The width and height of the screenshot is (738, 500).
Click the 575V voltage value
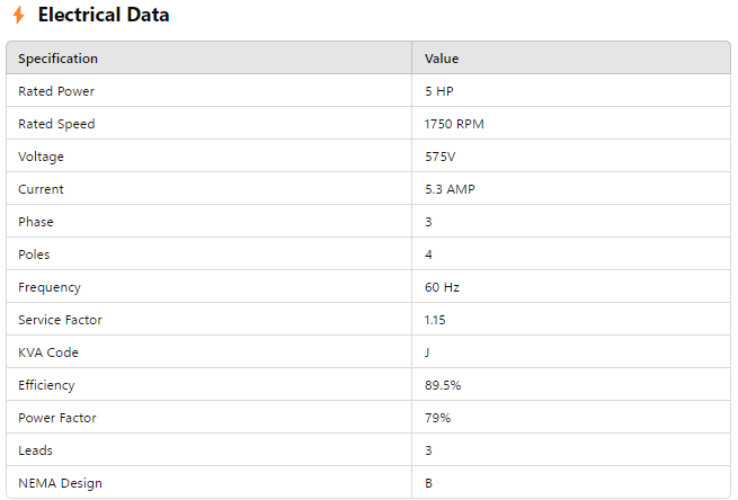click(440, 157)
